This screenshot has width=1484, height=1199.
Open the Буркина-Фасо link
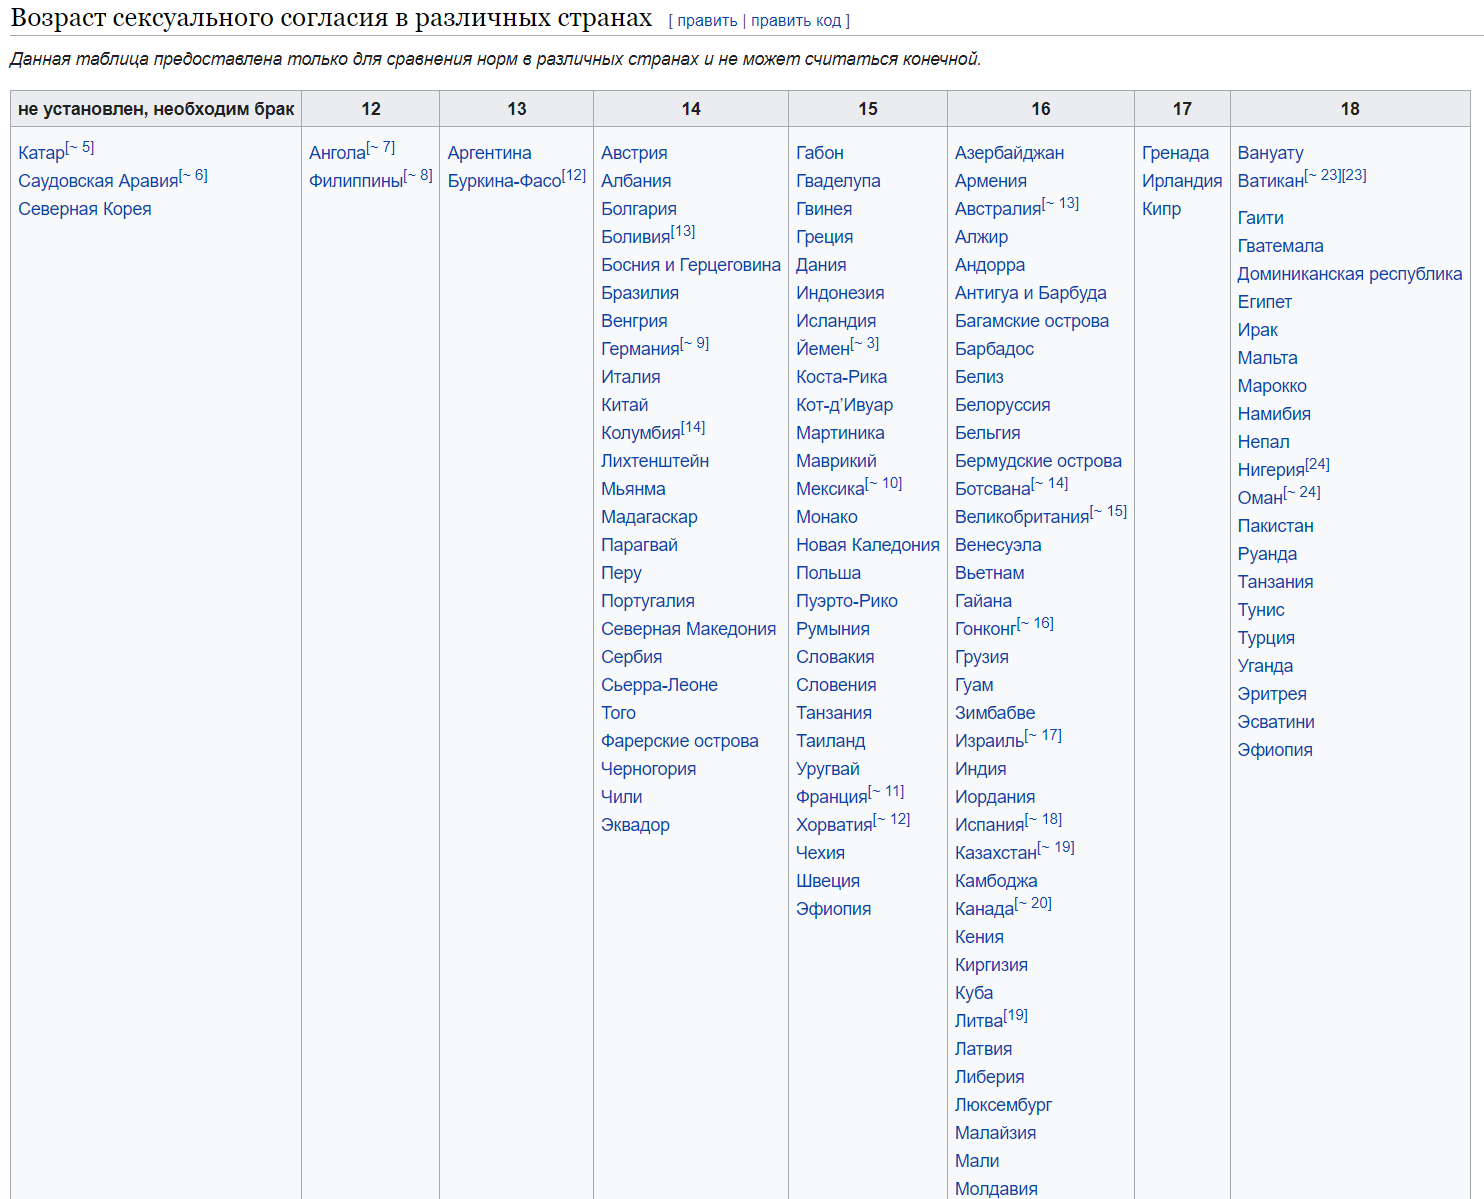(504, 181)
